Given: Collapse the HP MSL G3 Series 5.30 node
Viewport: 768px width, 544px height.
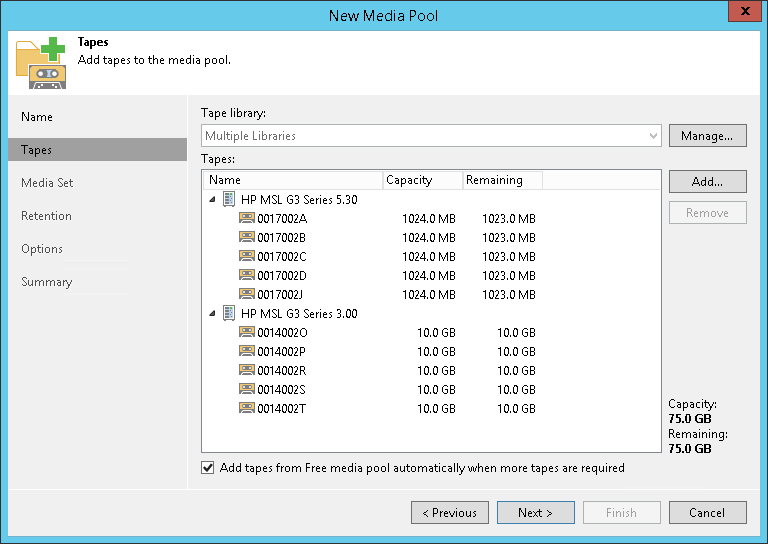Looking at the screenshot, I should coord(212,199).
